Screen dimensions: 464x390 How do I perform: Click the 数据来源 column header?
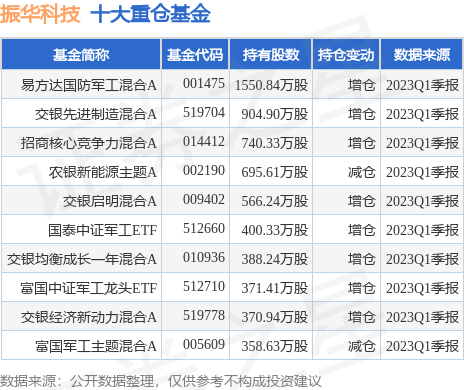422,55
